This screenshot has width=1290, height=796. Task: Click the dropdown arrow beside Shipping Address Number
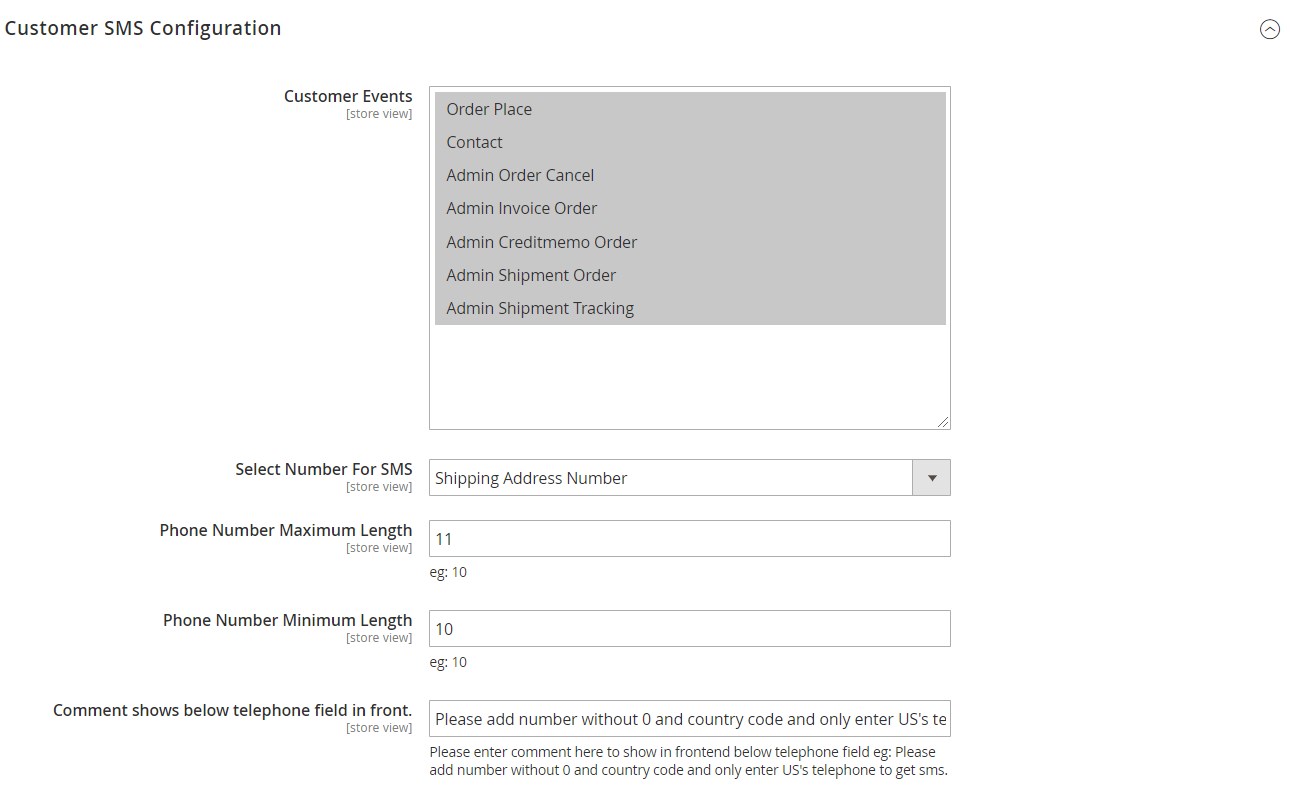tap(931, 478)
